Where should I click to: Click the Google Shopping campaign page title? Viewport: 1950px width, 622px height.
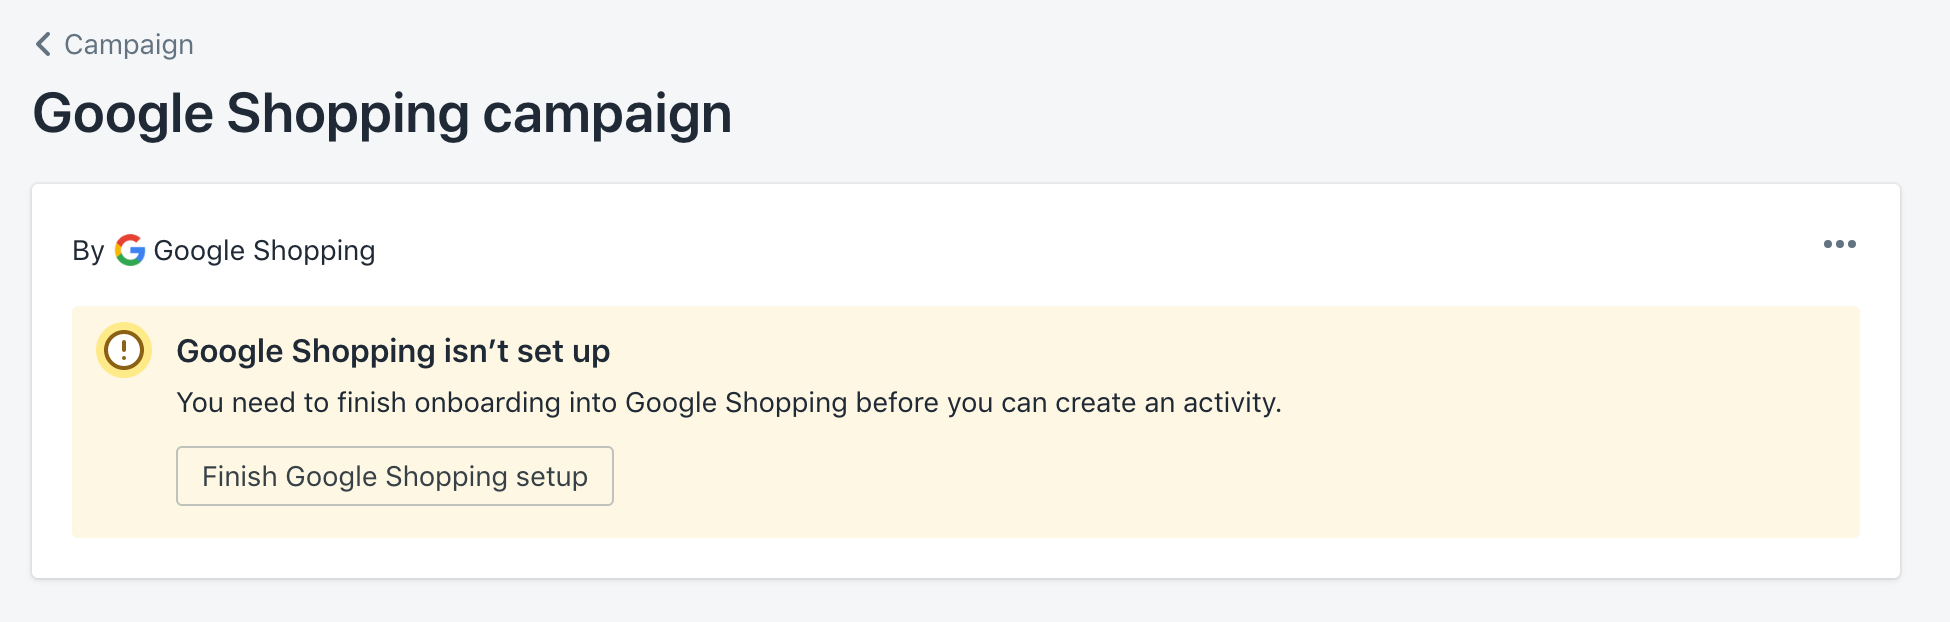tap(382, 114)
